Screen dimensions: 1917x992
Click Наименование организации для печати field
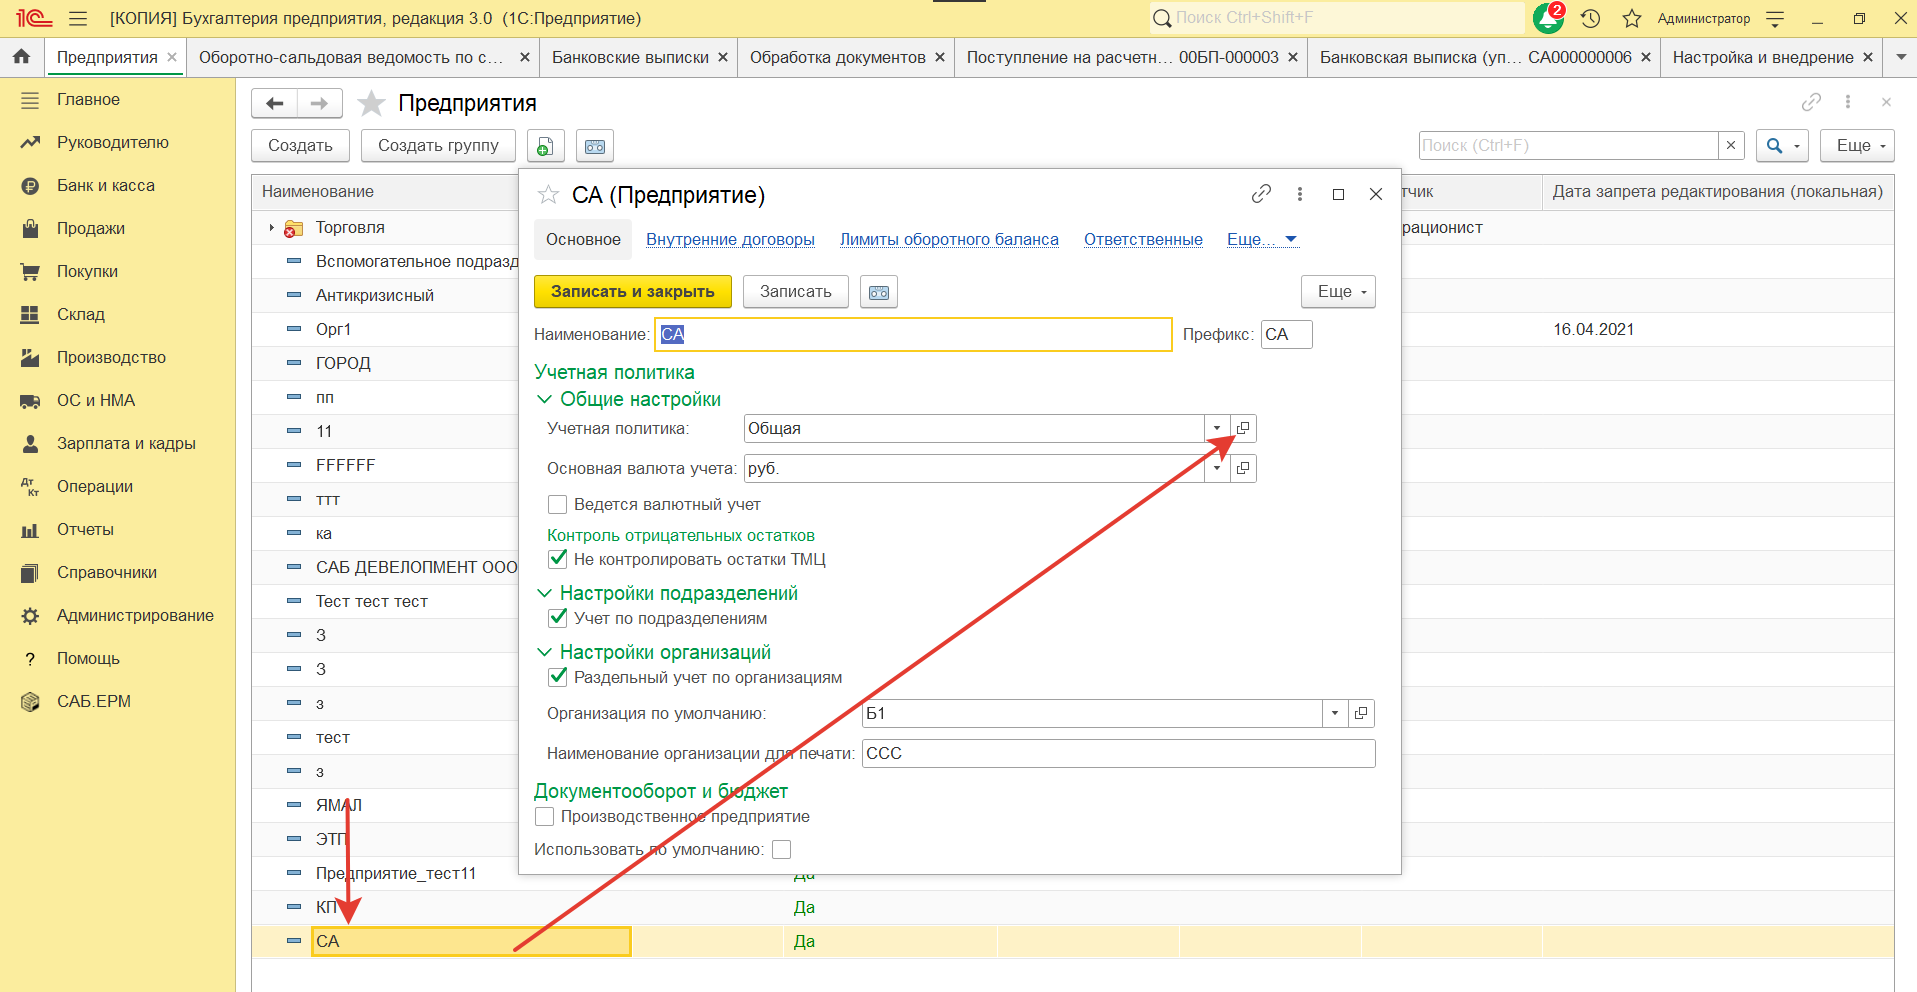1118,753
